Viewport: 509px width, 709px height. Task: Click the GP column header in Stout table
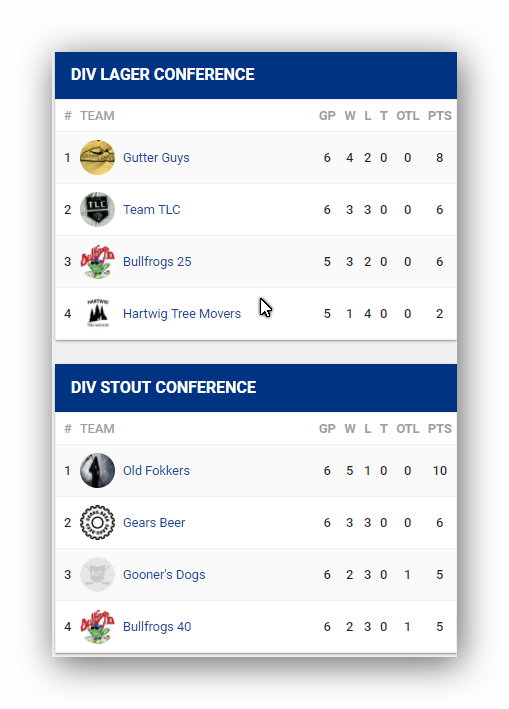(327, 429)
